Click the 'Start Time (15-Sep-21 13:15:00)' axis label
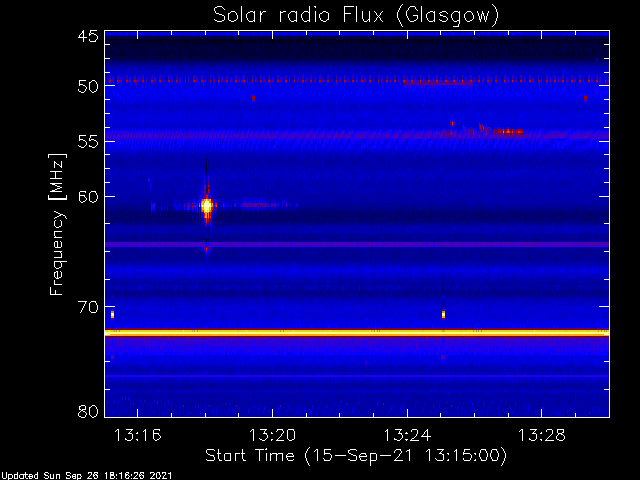 [x=356, y=456]
